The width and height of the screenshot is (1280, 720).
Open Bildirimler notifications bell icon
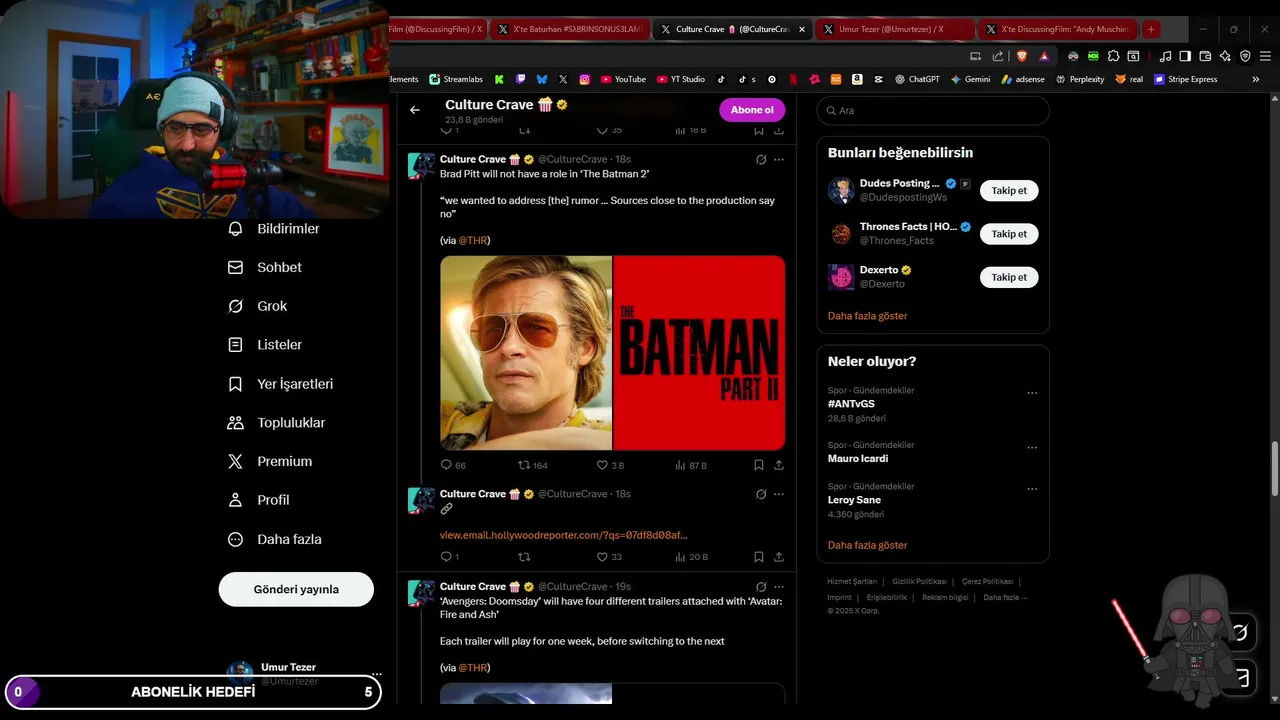[236, 229]
